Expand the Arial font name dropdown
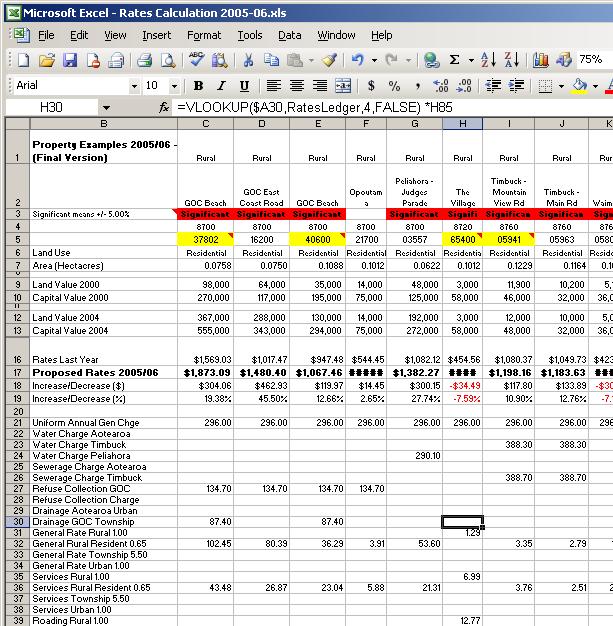Viewport: 613px width, 626px height. (134, 86)
